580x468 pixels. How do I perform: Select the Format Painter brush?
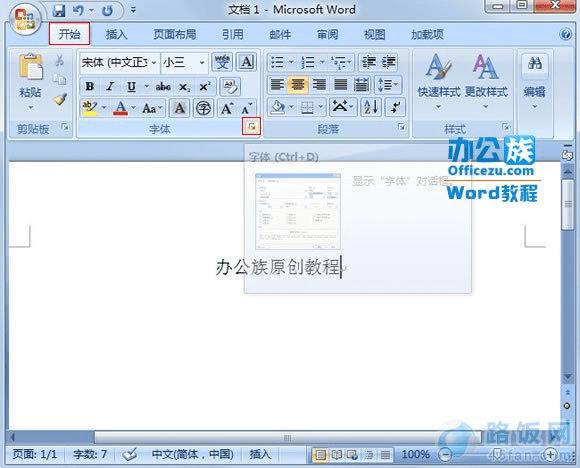[60, 99]
